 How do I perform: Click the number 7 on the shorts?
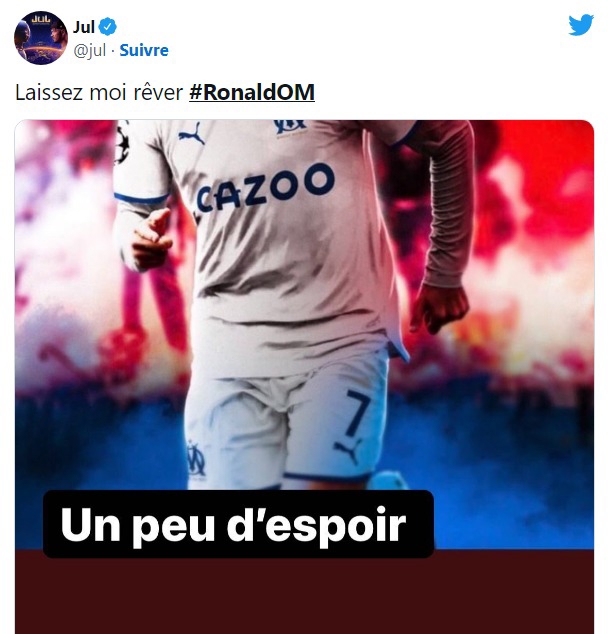tap(357, 413)
